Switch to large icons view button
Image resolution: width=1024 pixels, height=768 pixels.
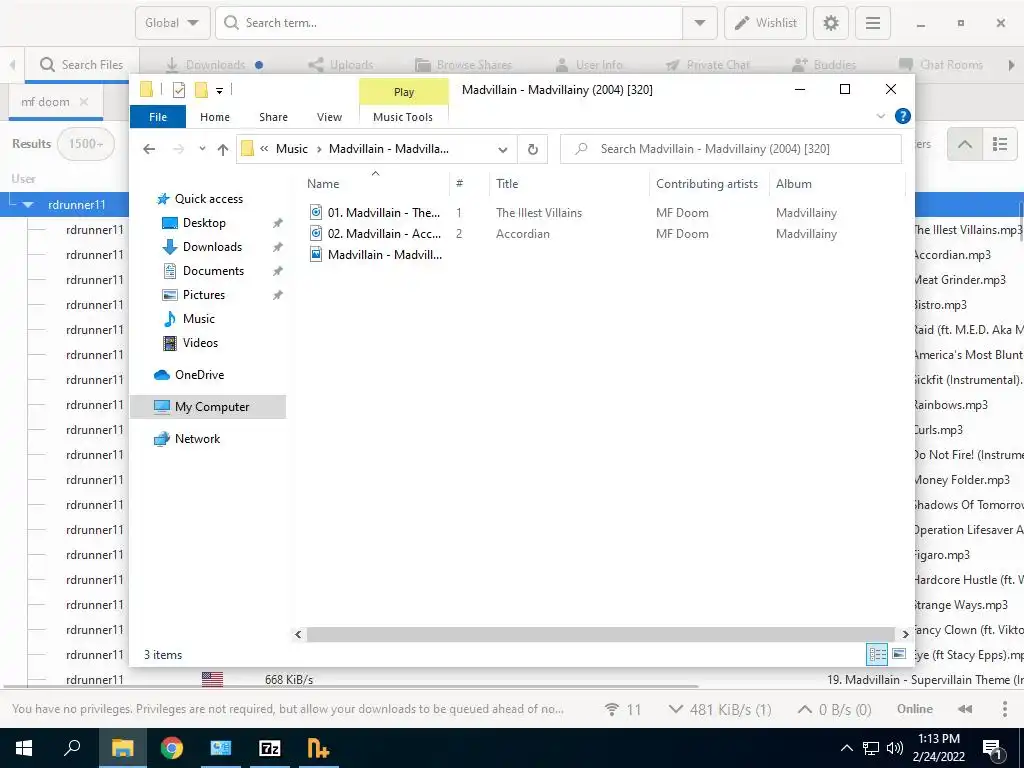click(x=899, y=654)
